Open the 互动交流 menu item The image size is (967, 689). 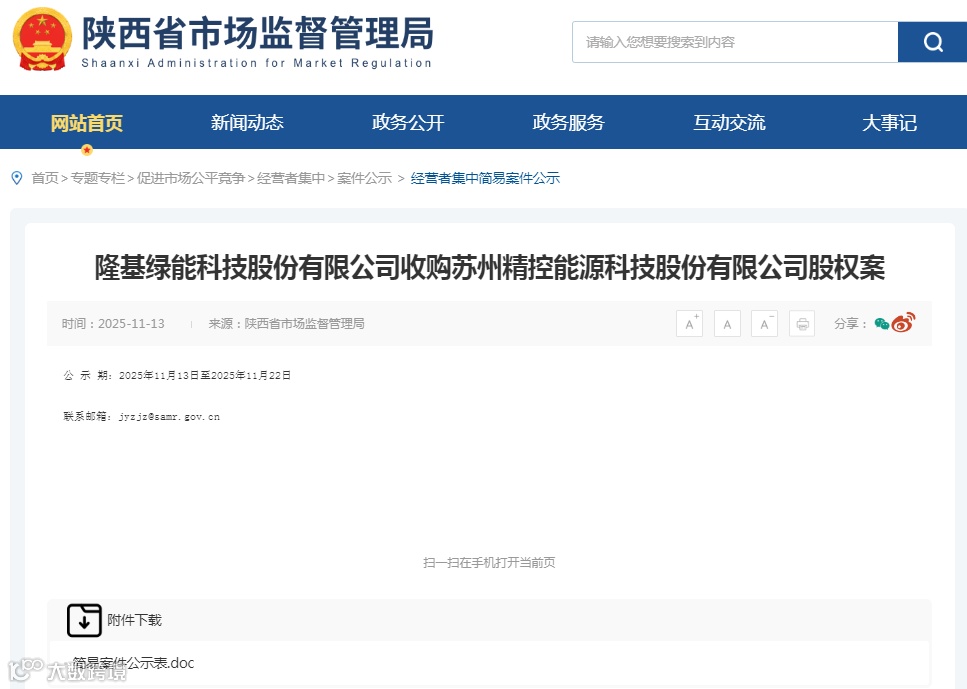pyautogui.click(x=728, y=122)
